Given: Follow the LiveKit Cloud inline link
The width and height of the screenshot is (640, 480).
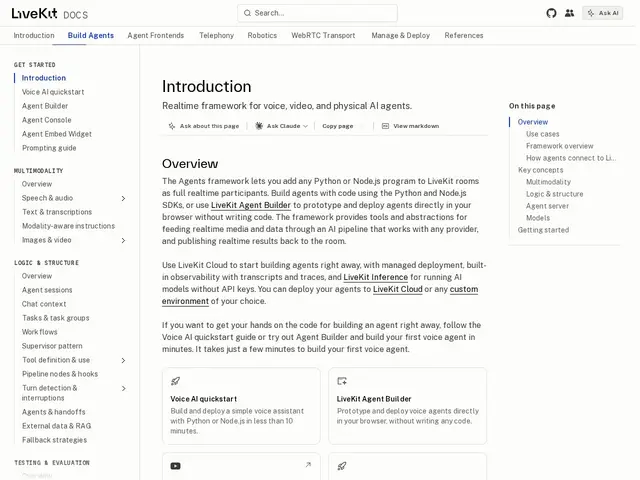Looking at the screenshot, I should click(x=398, y=289).
